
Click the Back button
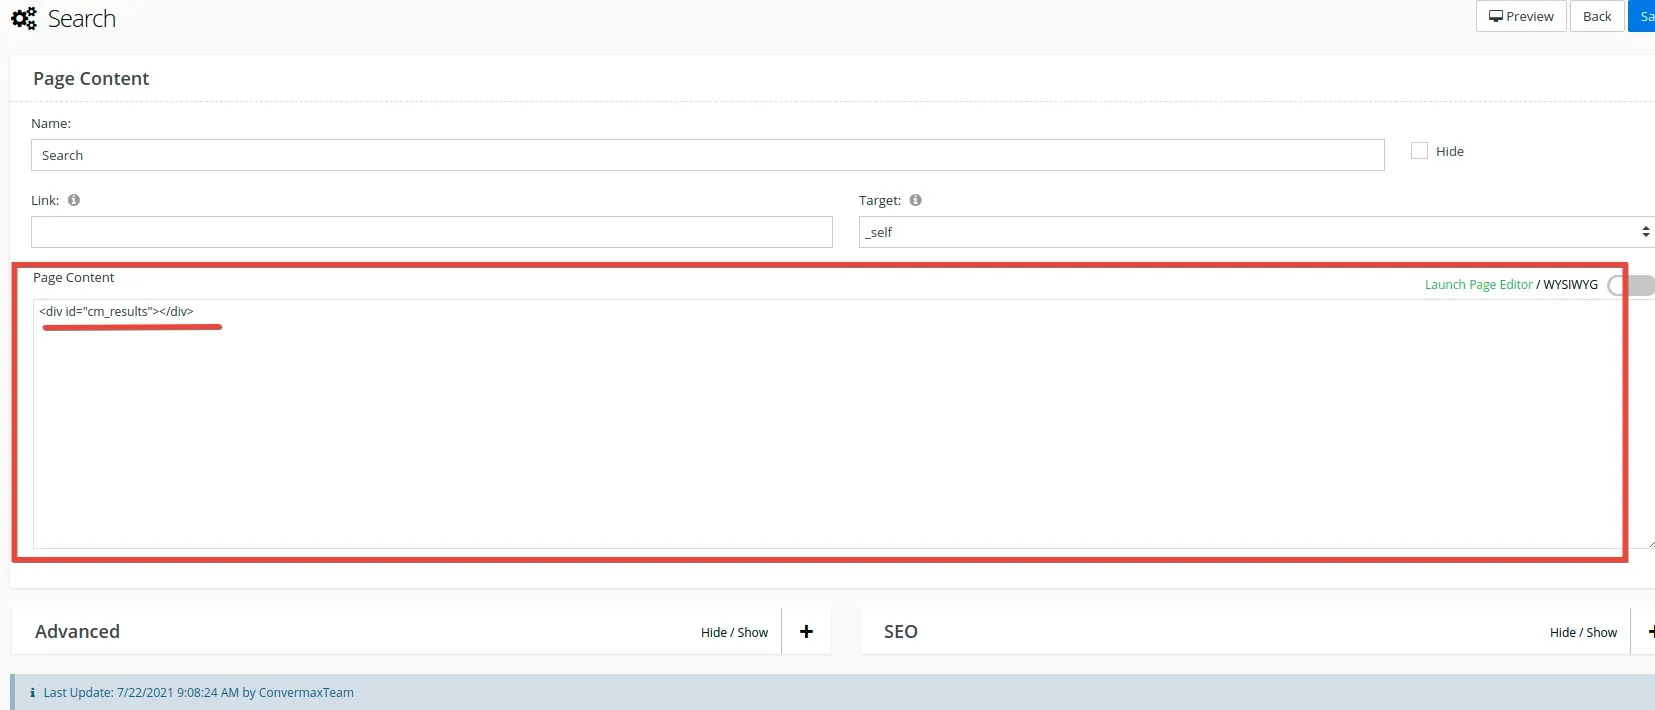tap(1597, 16)
